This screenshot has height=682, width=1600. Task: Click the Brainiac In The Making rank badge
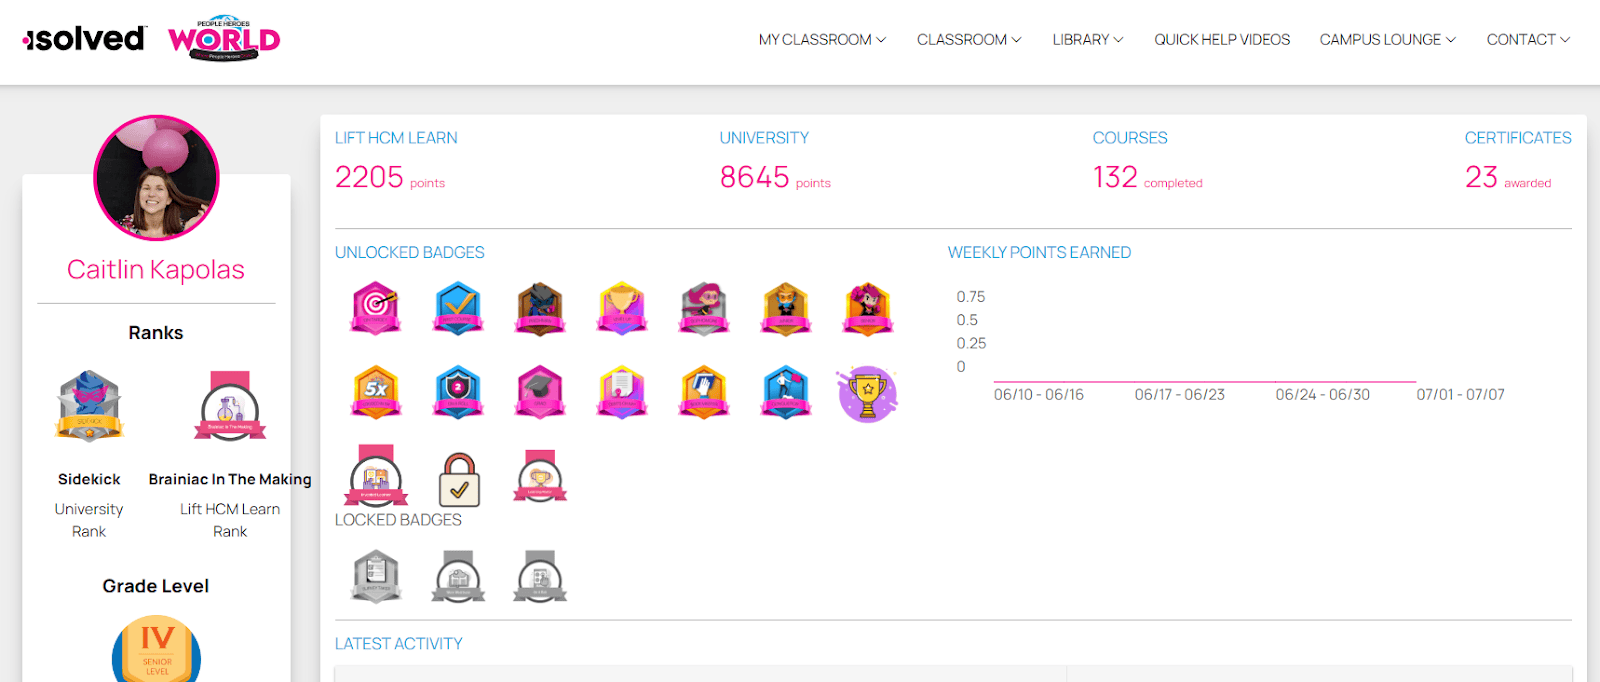pos(230,407)
